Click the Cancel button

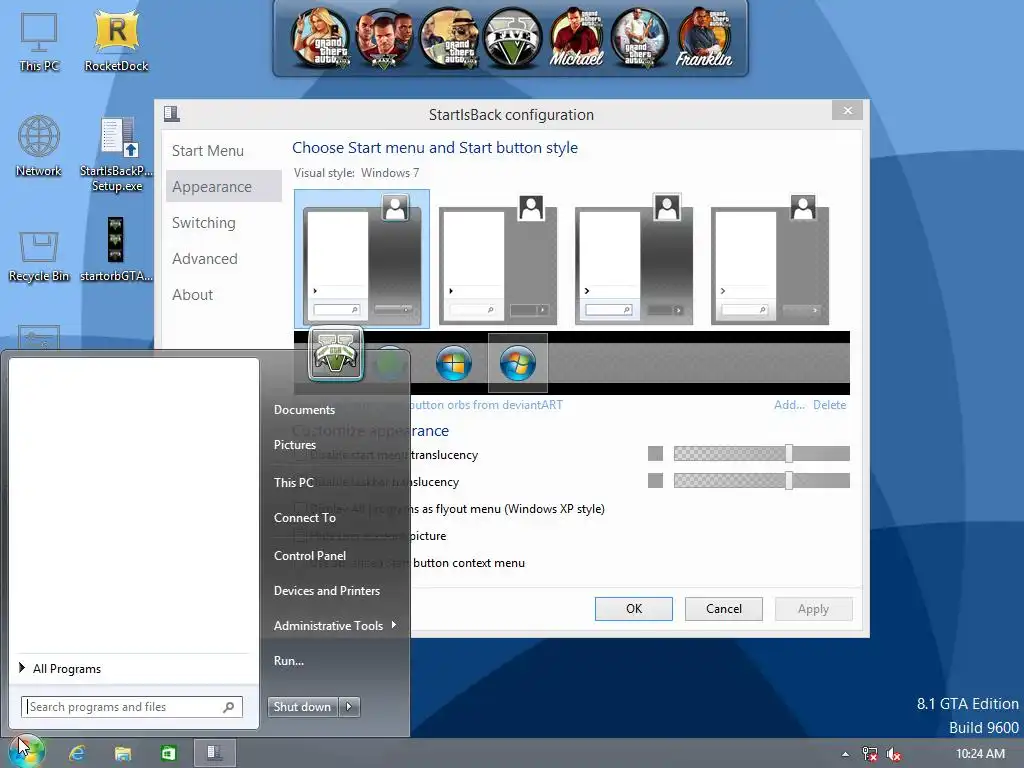pyautogui.click(x=724, y=609)
